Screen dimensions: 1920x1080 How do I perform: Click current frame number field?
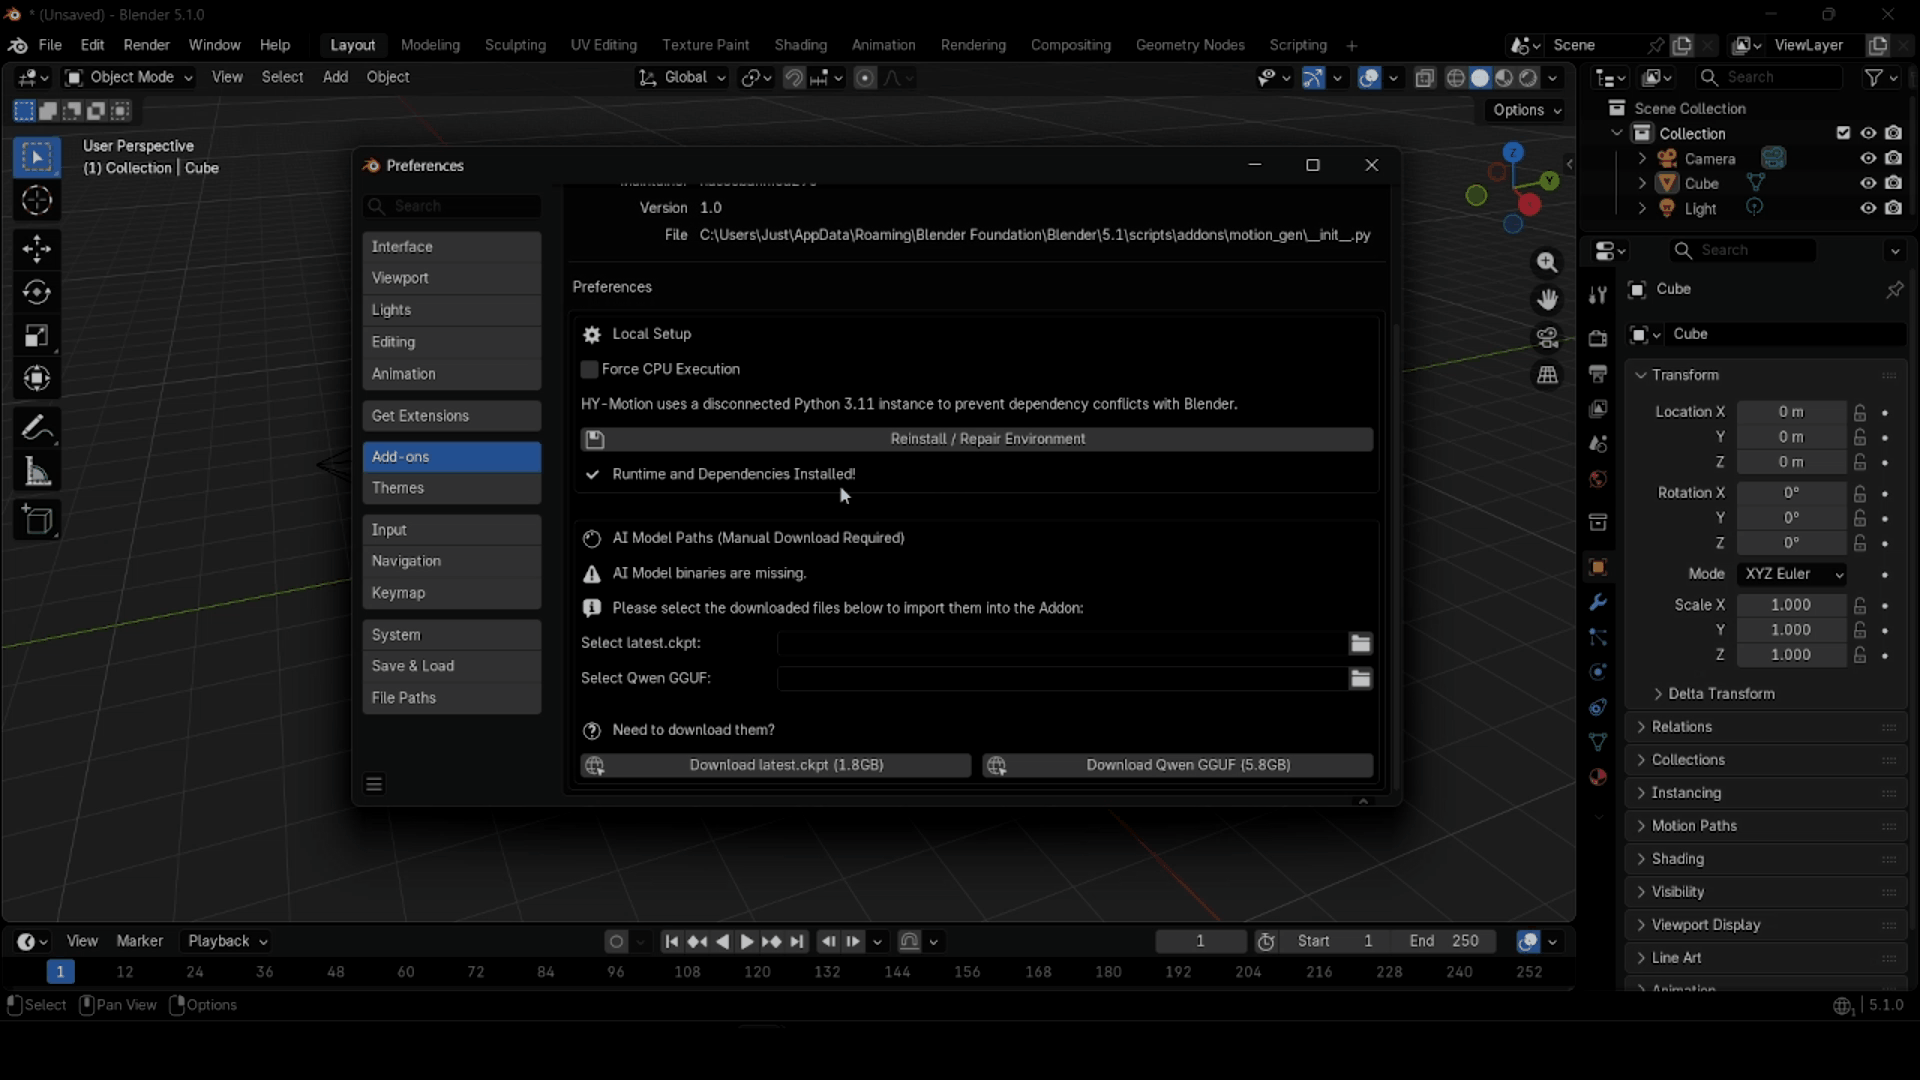(1200, 941)
